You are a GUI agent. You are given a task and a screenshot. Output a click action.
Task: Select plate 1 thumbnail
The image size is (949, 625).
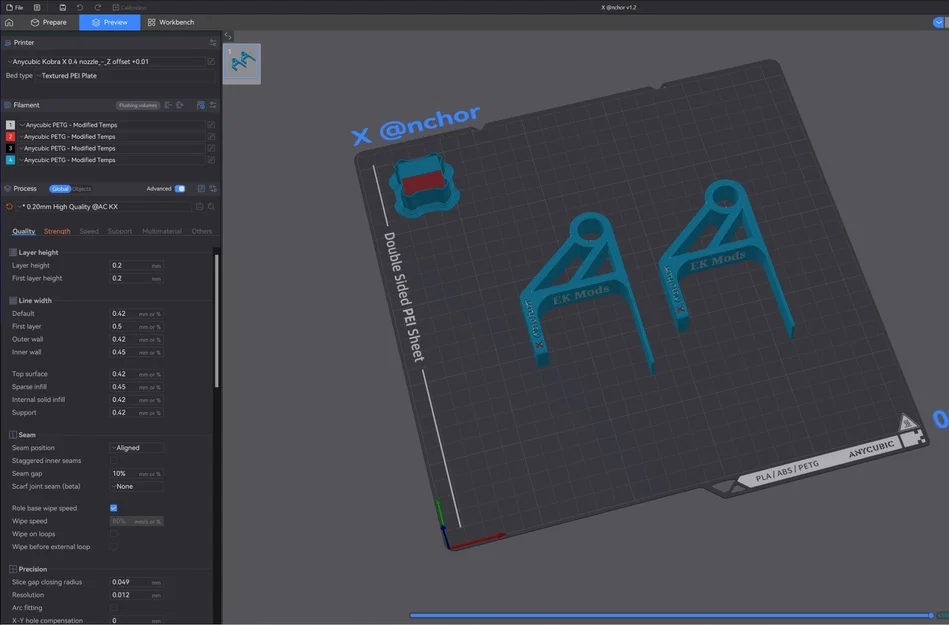(x=242, y=64)
